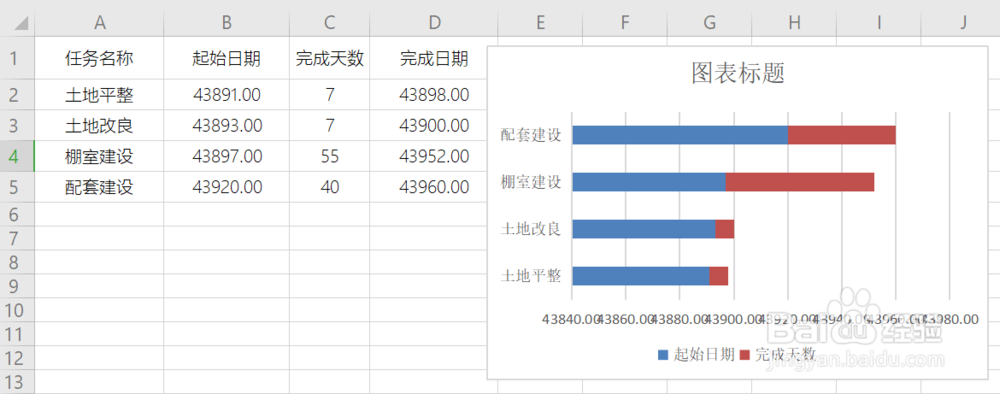Select column D header
Image resolution: width=1000 pixels, height=394 pixels.
tap(434, 23)
